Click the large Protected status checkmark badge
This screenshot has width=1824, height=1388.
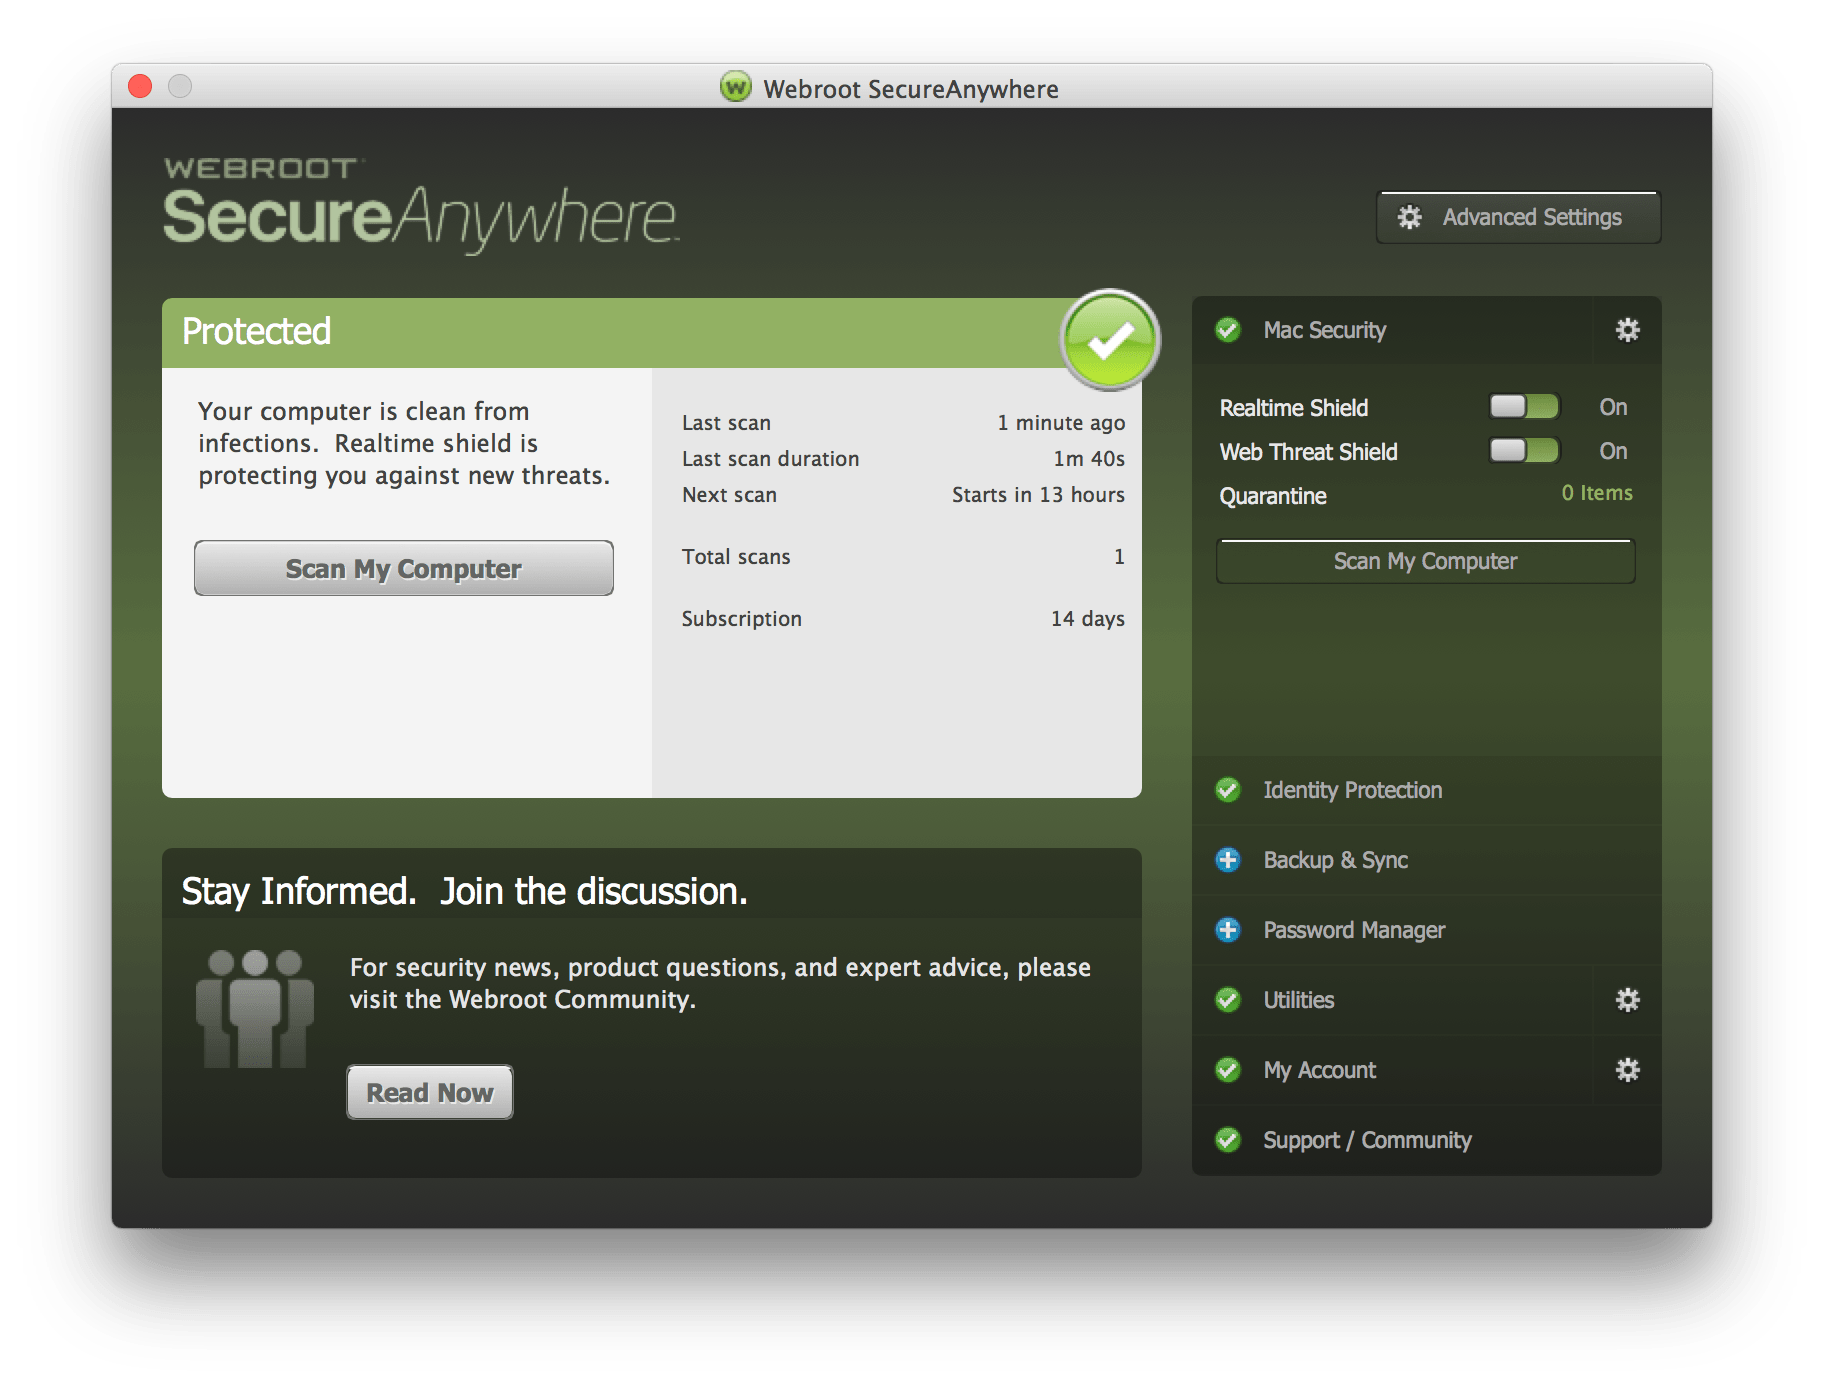[1110, 340]
